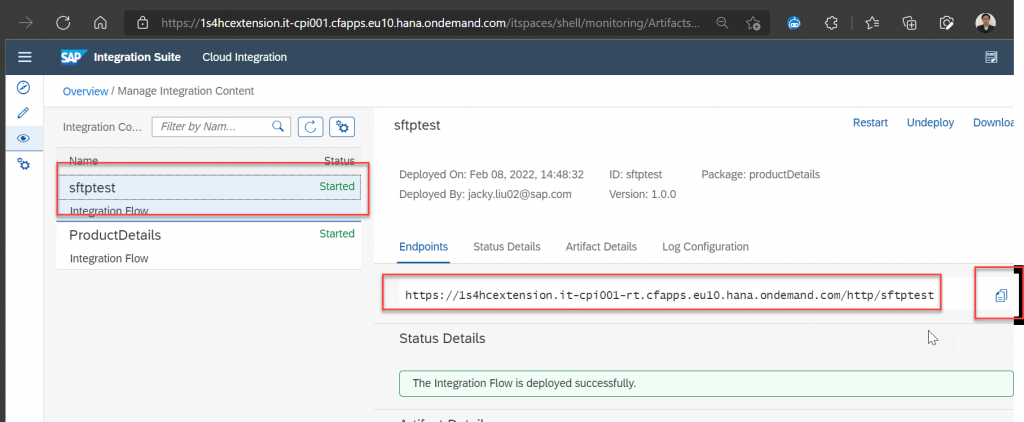Image resolution: width=1024 pixels, height=422 pixels.
Task: Open the Overview breadcrumb link
Action: click(x=85, y=91)
